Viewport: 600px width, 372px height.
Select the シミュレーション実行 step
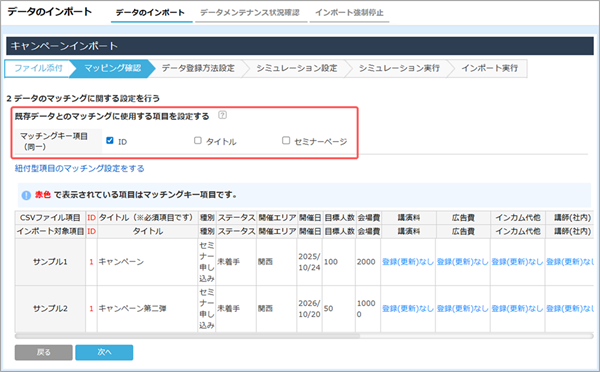[399, 69]
